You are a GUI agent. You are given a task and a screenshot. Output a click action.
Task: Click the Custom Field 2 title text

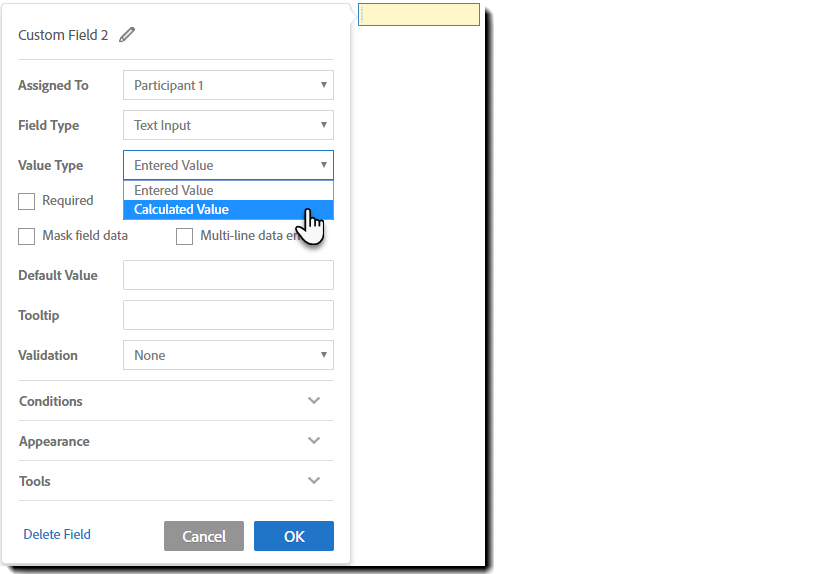[x=63, y=35]
